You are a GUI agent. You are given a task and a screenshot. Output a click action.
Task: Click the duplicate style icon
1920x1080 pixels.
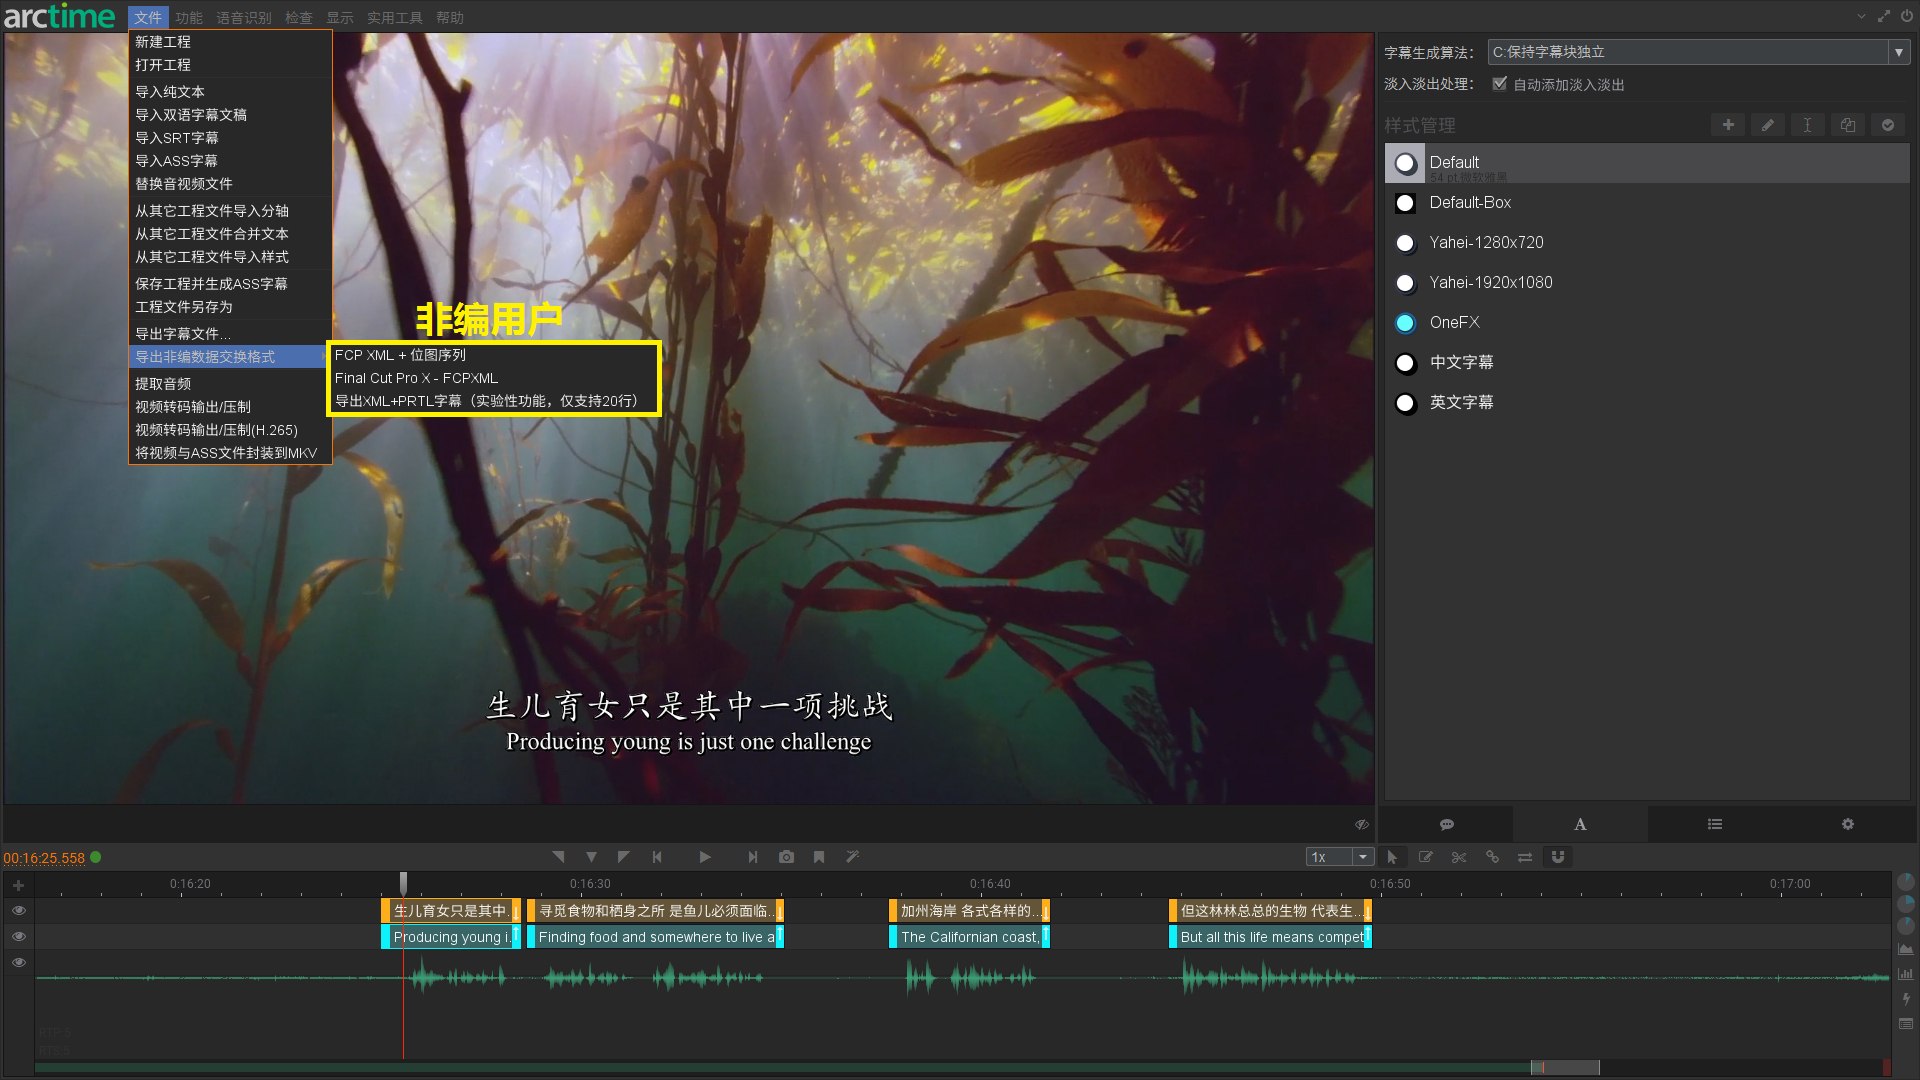click(1847, 125)
